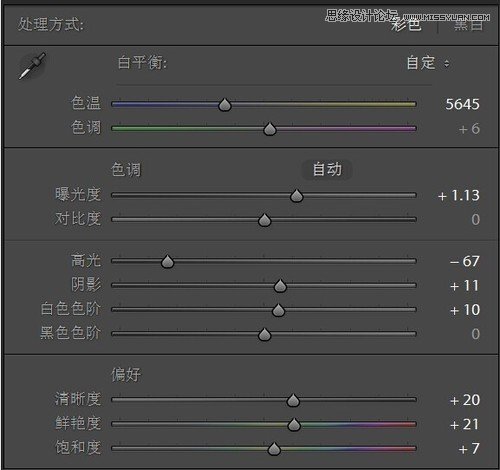The image size is (500, 470).
Task: Click the clarity value +20
Action: pyautogui.click(x=465, y=400)
